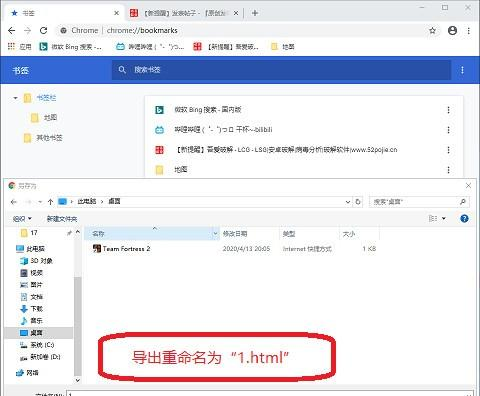Select the Bing bookmark row
480x396 pixels.
[304, 110]
